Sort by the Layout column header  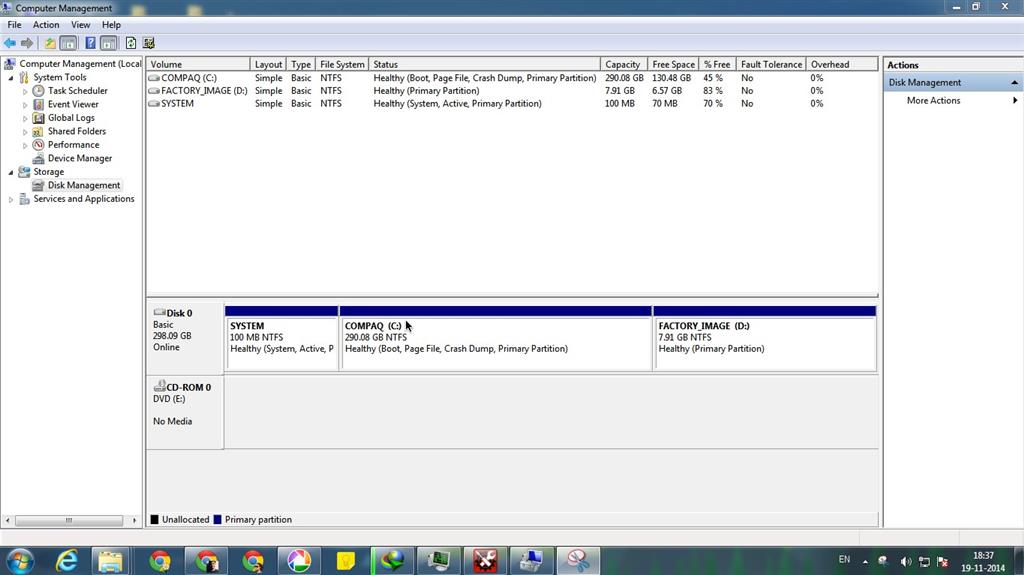tap(268, 64)
